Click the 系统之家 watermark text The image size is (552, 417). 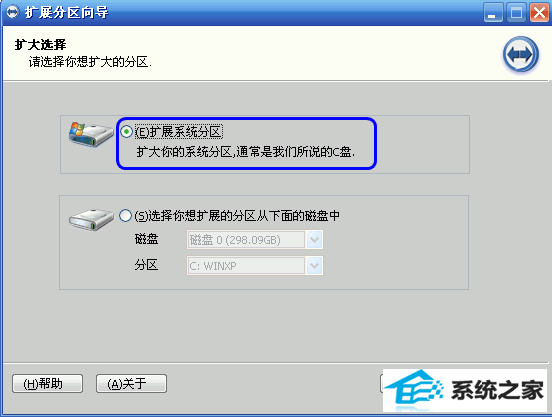(497, 390)
